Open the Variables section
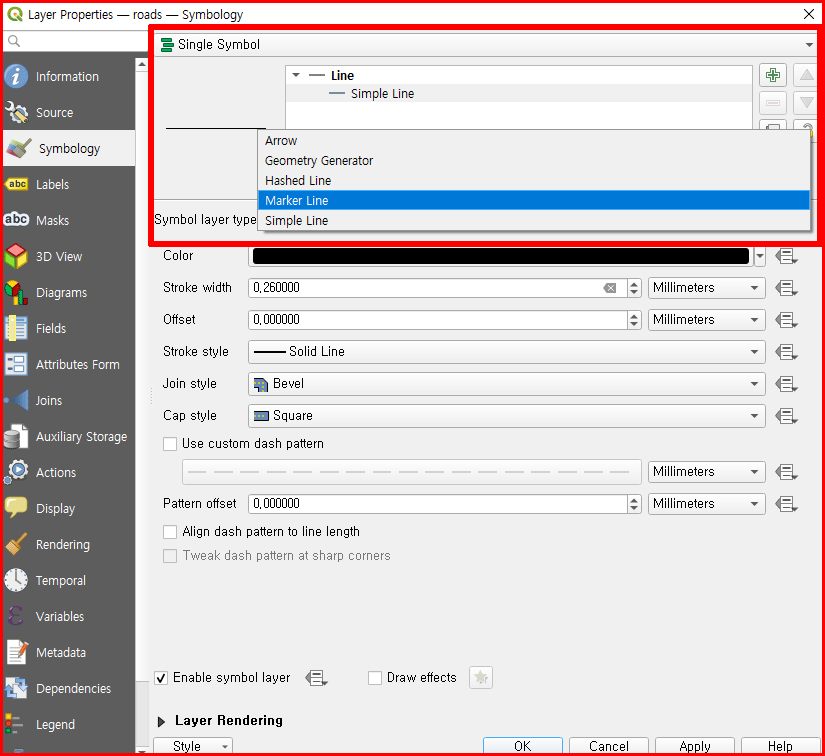Screen dimensions: 825x756 pos(68,617)
